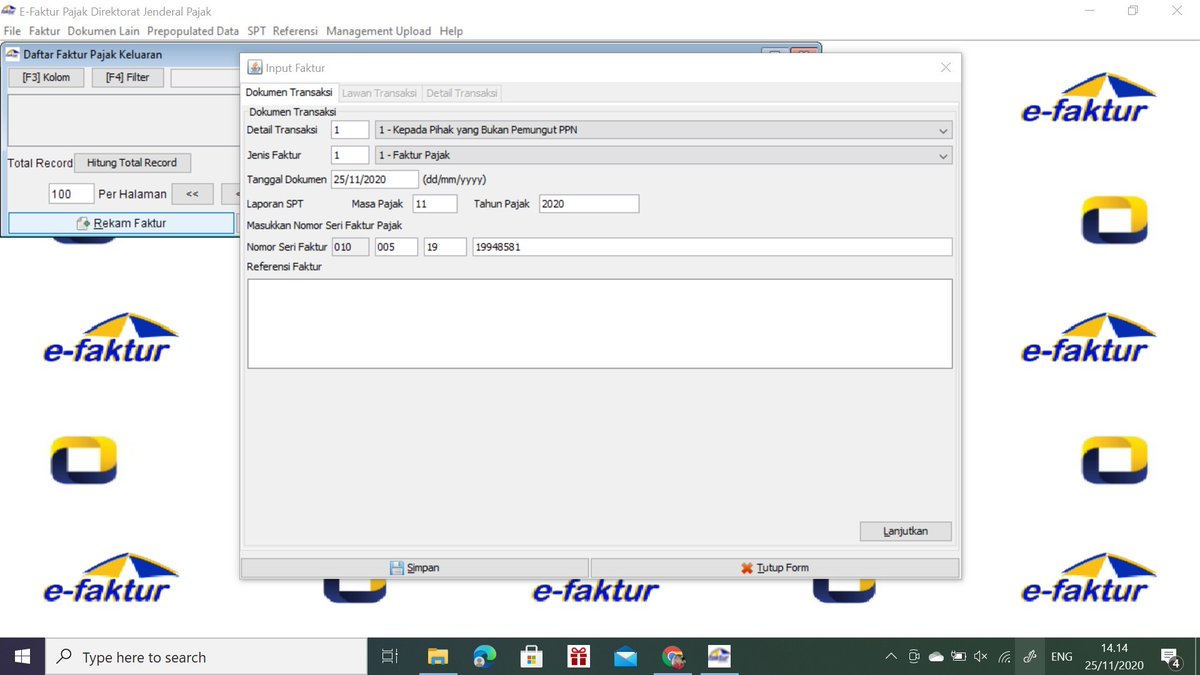1200x675 pixels.
Task: Click the Jenis Faktur code field
Action: (350, 155)
